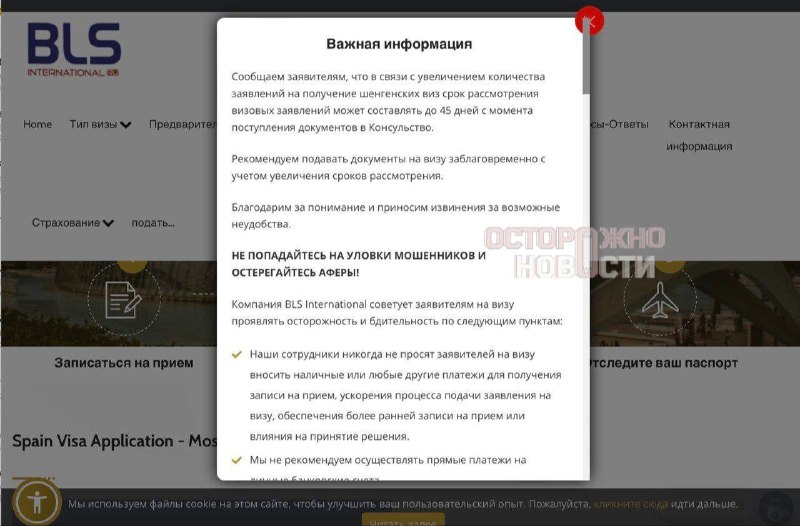The width and height of the screenshot is (800, 526).
Task: Click the airplane passport tracking icon
Action: (x=660, y=300)
